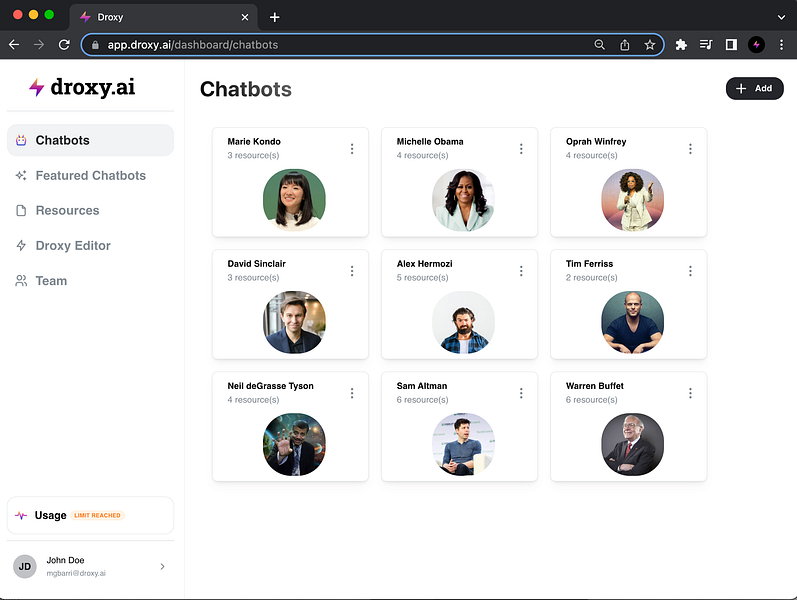The width and height of the screenshot is (797, 600).
Task: Select Chatbots in sidebar
Action: click(90, 140)
